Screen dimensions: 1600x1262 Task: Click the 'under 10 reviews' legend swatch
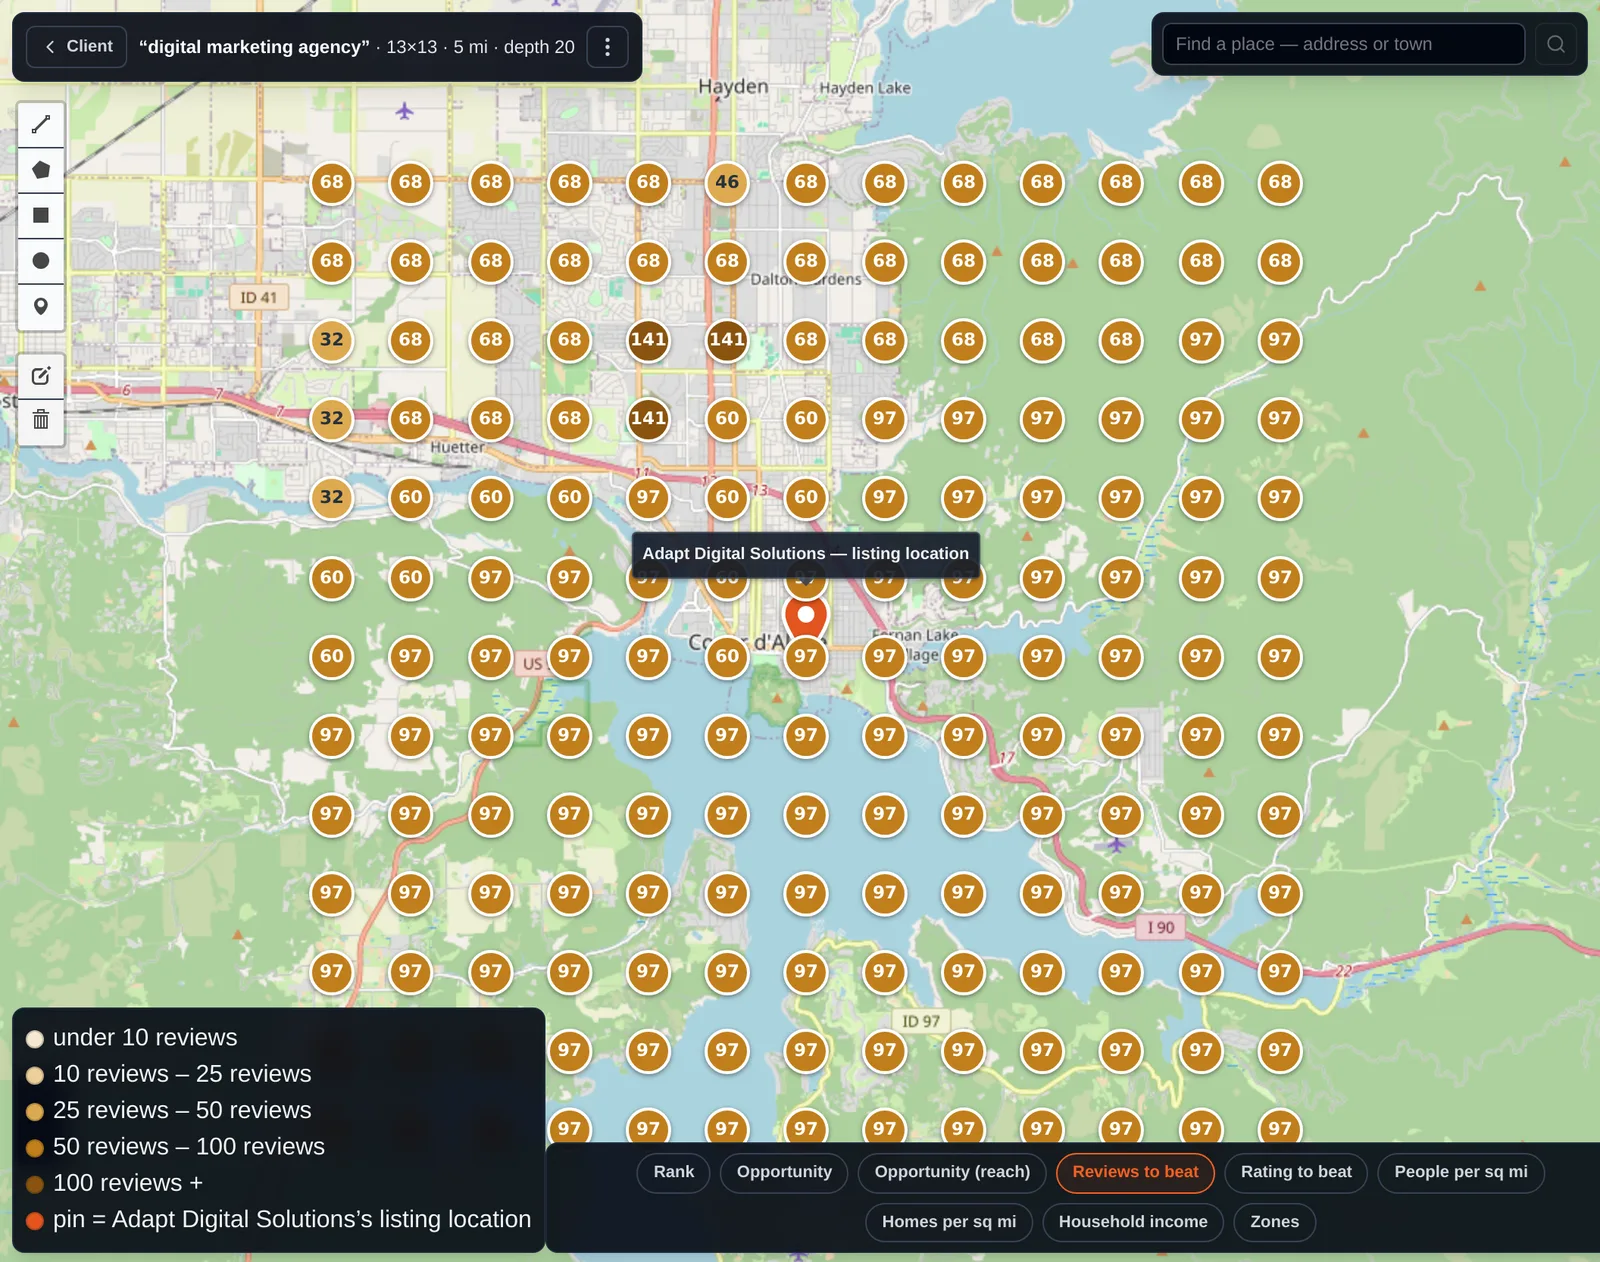(35, 1039)
